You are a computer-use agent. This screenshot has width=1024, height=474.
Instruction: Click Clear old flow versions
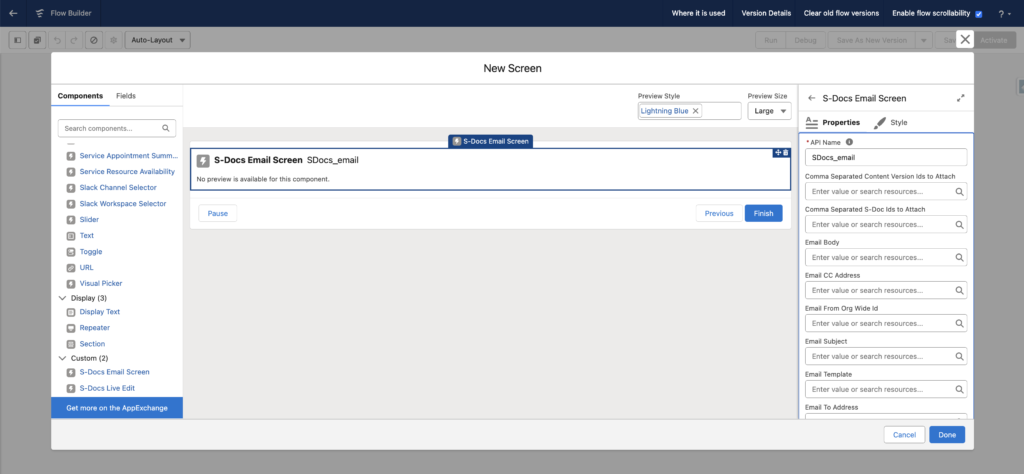pyautogui.click(x=841, y=13)
